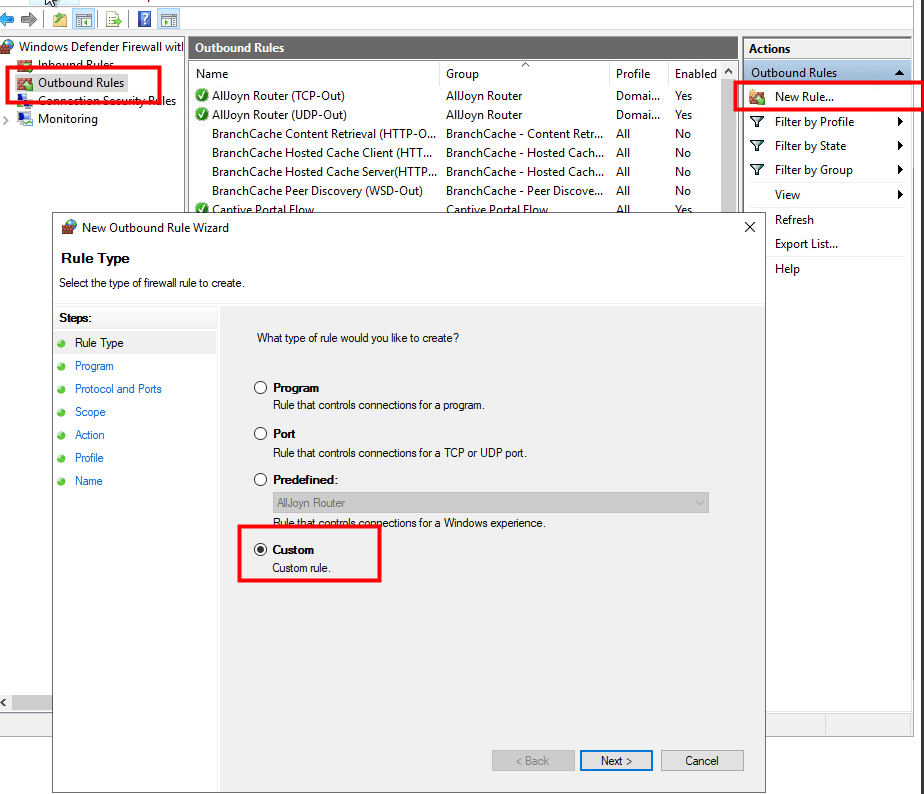
Task: Open the Protocol and Ports wizard step
Action: [118, 389]
